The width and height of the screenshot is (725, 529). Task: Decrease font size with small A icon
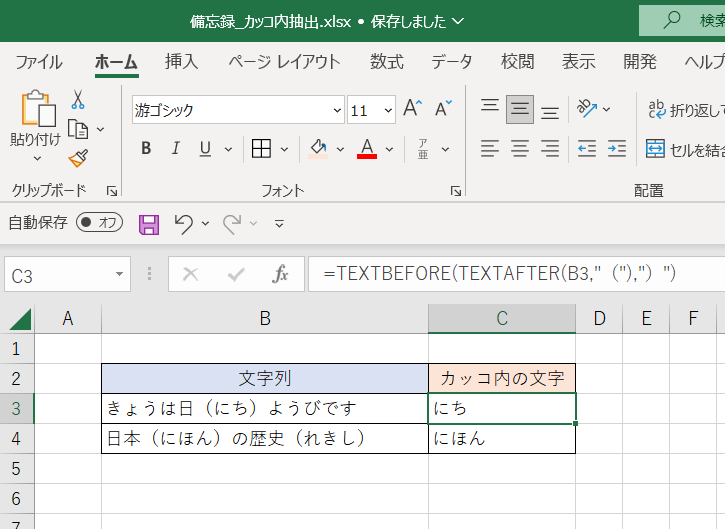[x=443, y=109]
